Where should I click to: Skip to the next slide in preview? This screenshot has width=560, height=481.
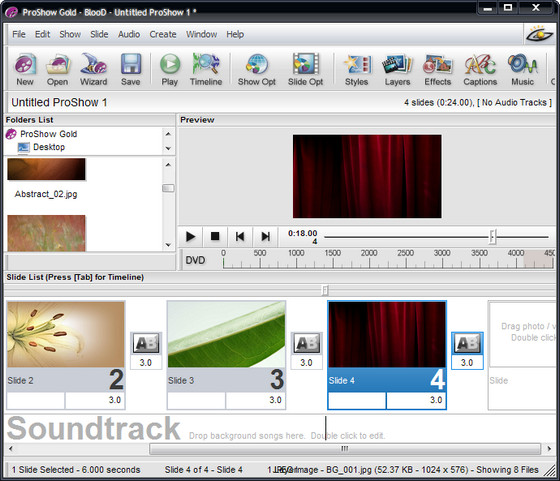(x=265, y=236)
